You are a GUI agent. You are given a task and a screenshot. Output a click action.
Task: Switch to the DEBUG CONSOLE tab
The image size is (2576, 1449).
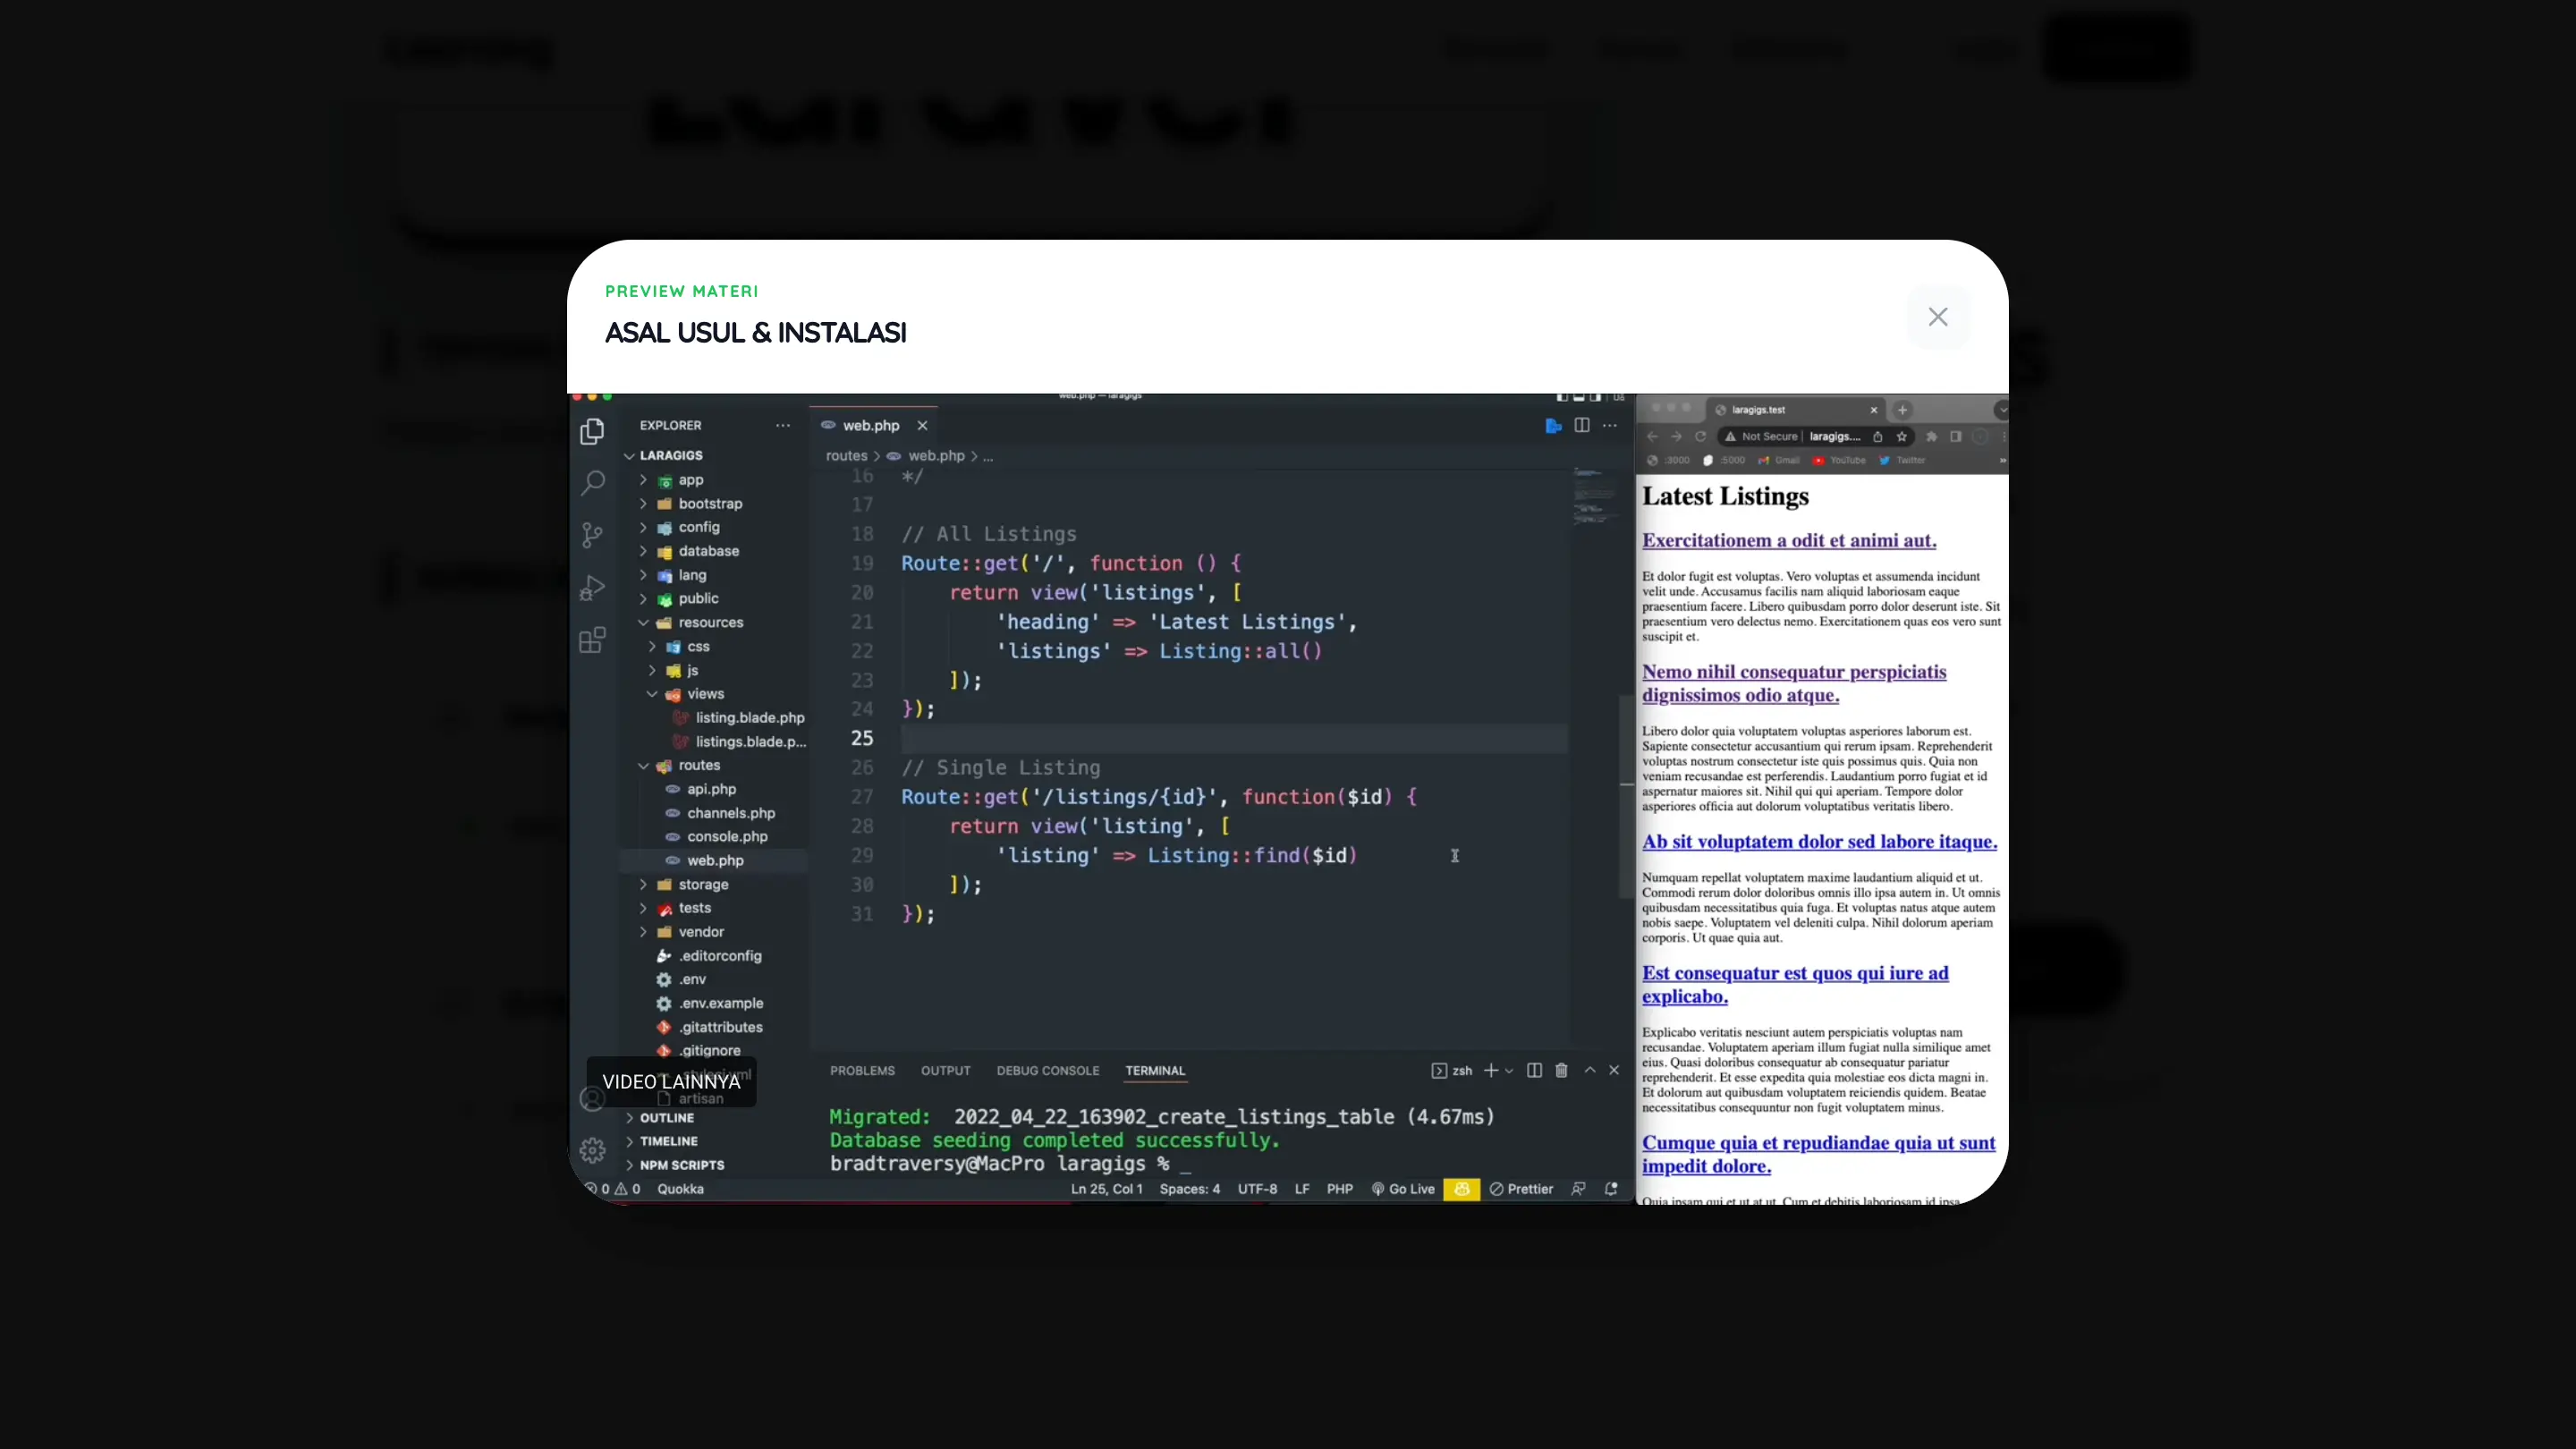[x=1047, y=1070]
